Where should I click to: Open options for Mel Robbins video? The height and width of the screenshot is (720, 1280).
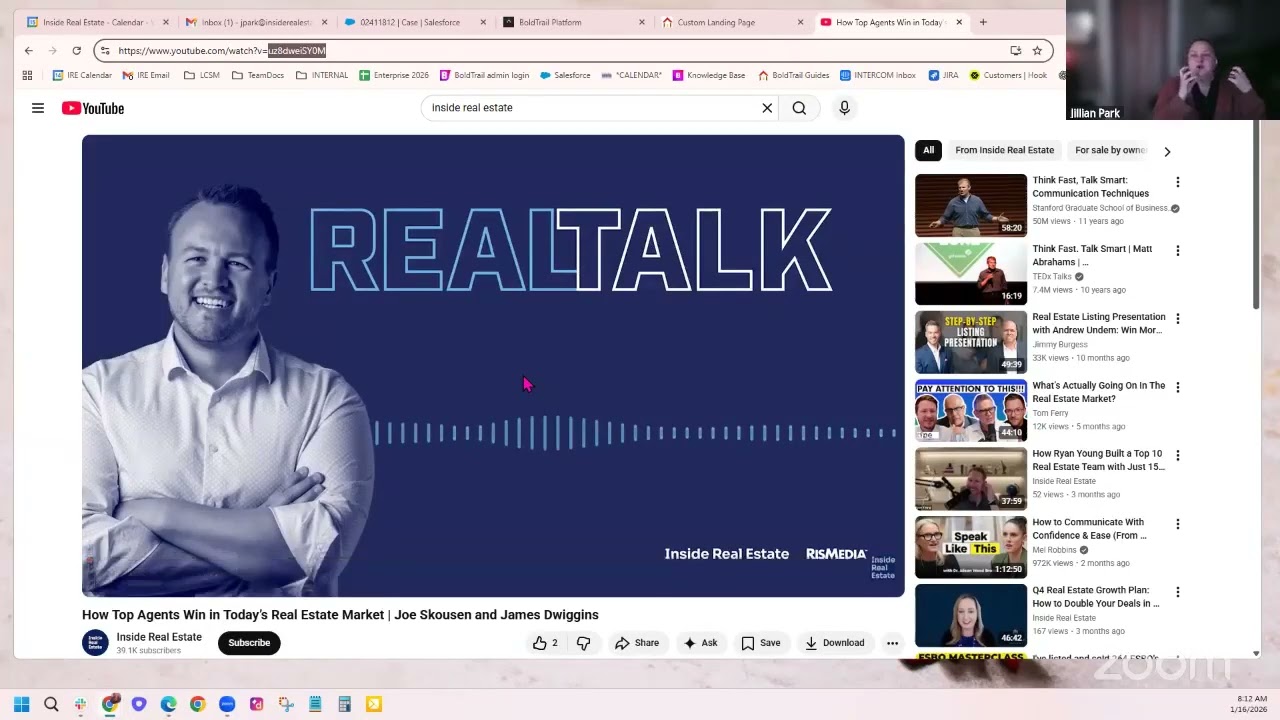(x=1177, y=524)
